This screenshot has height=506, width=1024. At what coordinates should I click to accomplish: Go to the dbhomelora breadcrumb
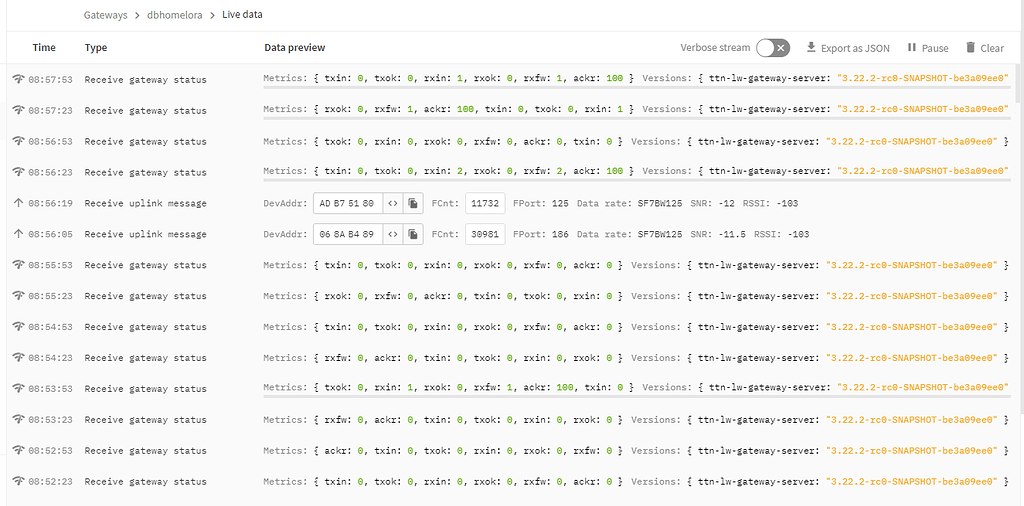(x=174, y=15)
